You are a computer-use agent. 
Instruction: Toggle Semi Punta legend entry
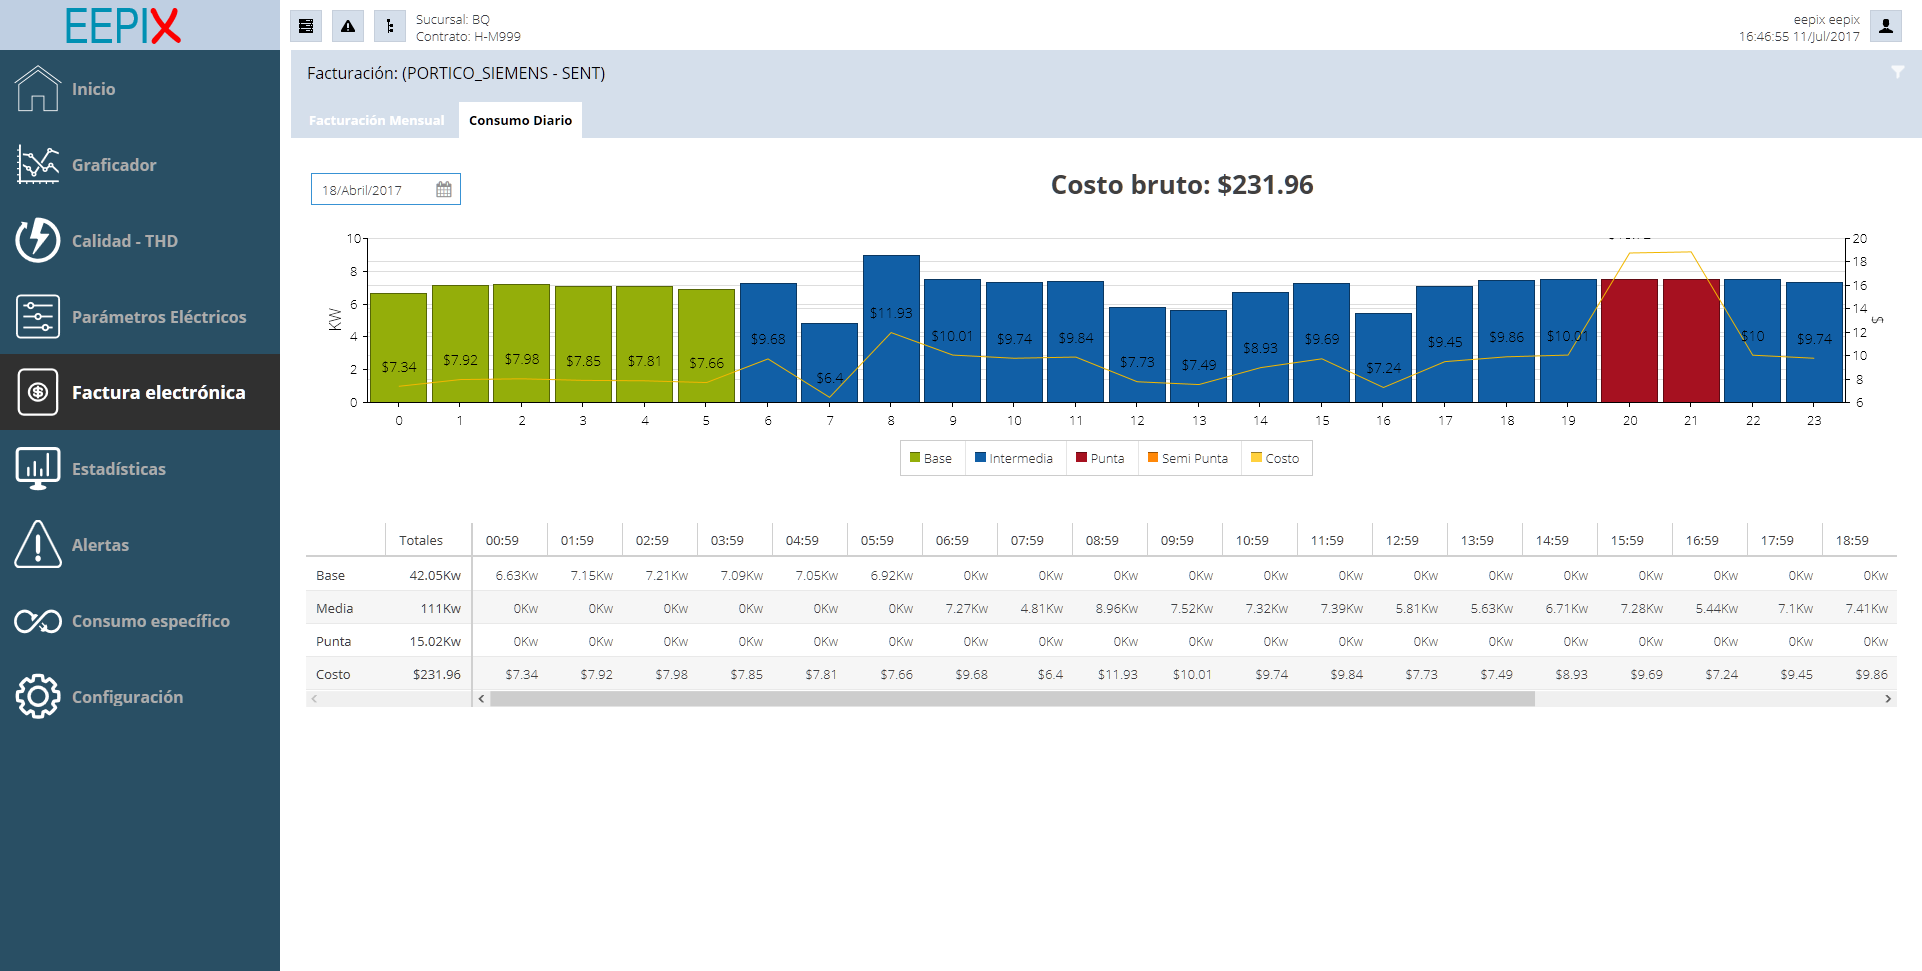coord(1188,458)
